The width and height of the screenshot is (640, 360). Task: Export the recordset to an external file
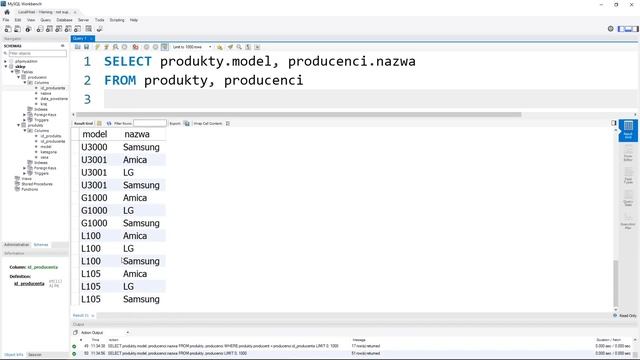point(187,123)
